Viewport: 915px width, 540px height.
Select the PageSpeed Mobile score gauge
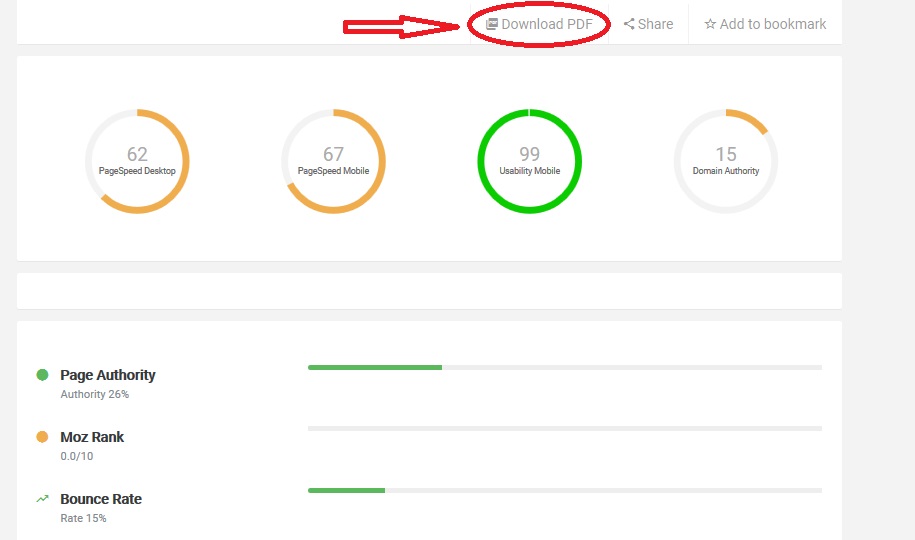pos(333,161)
